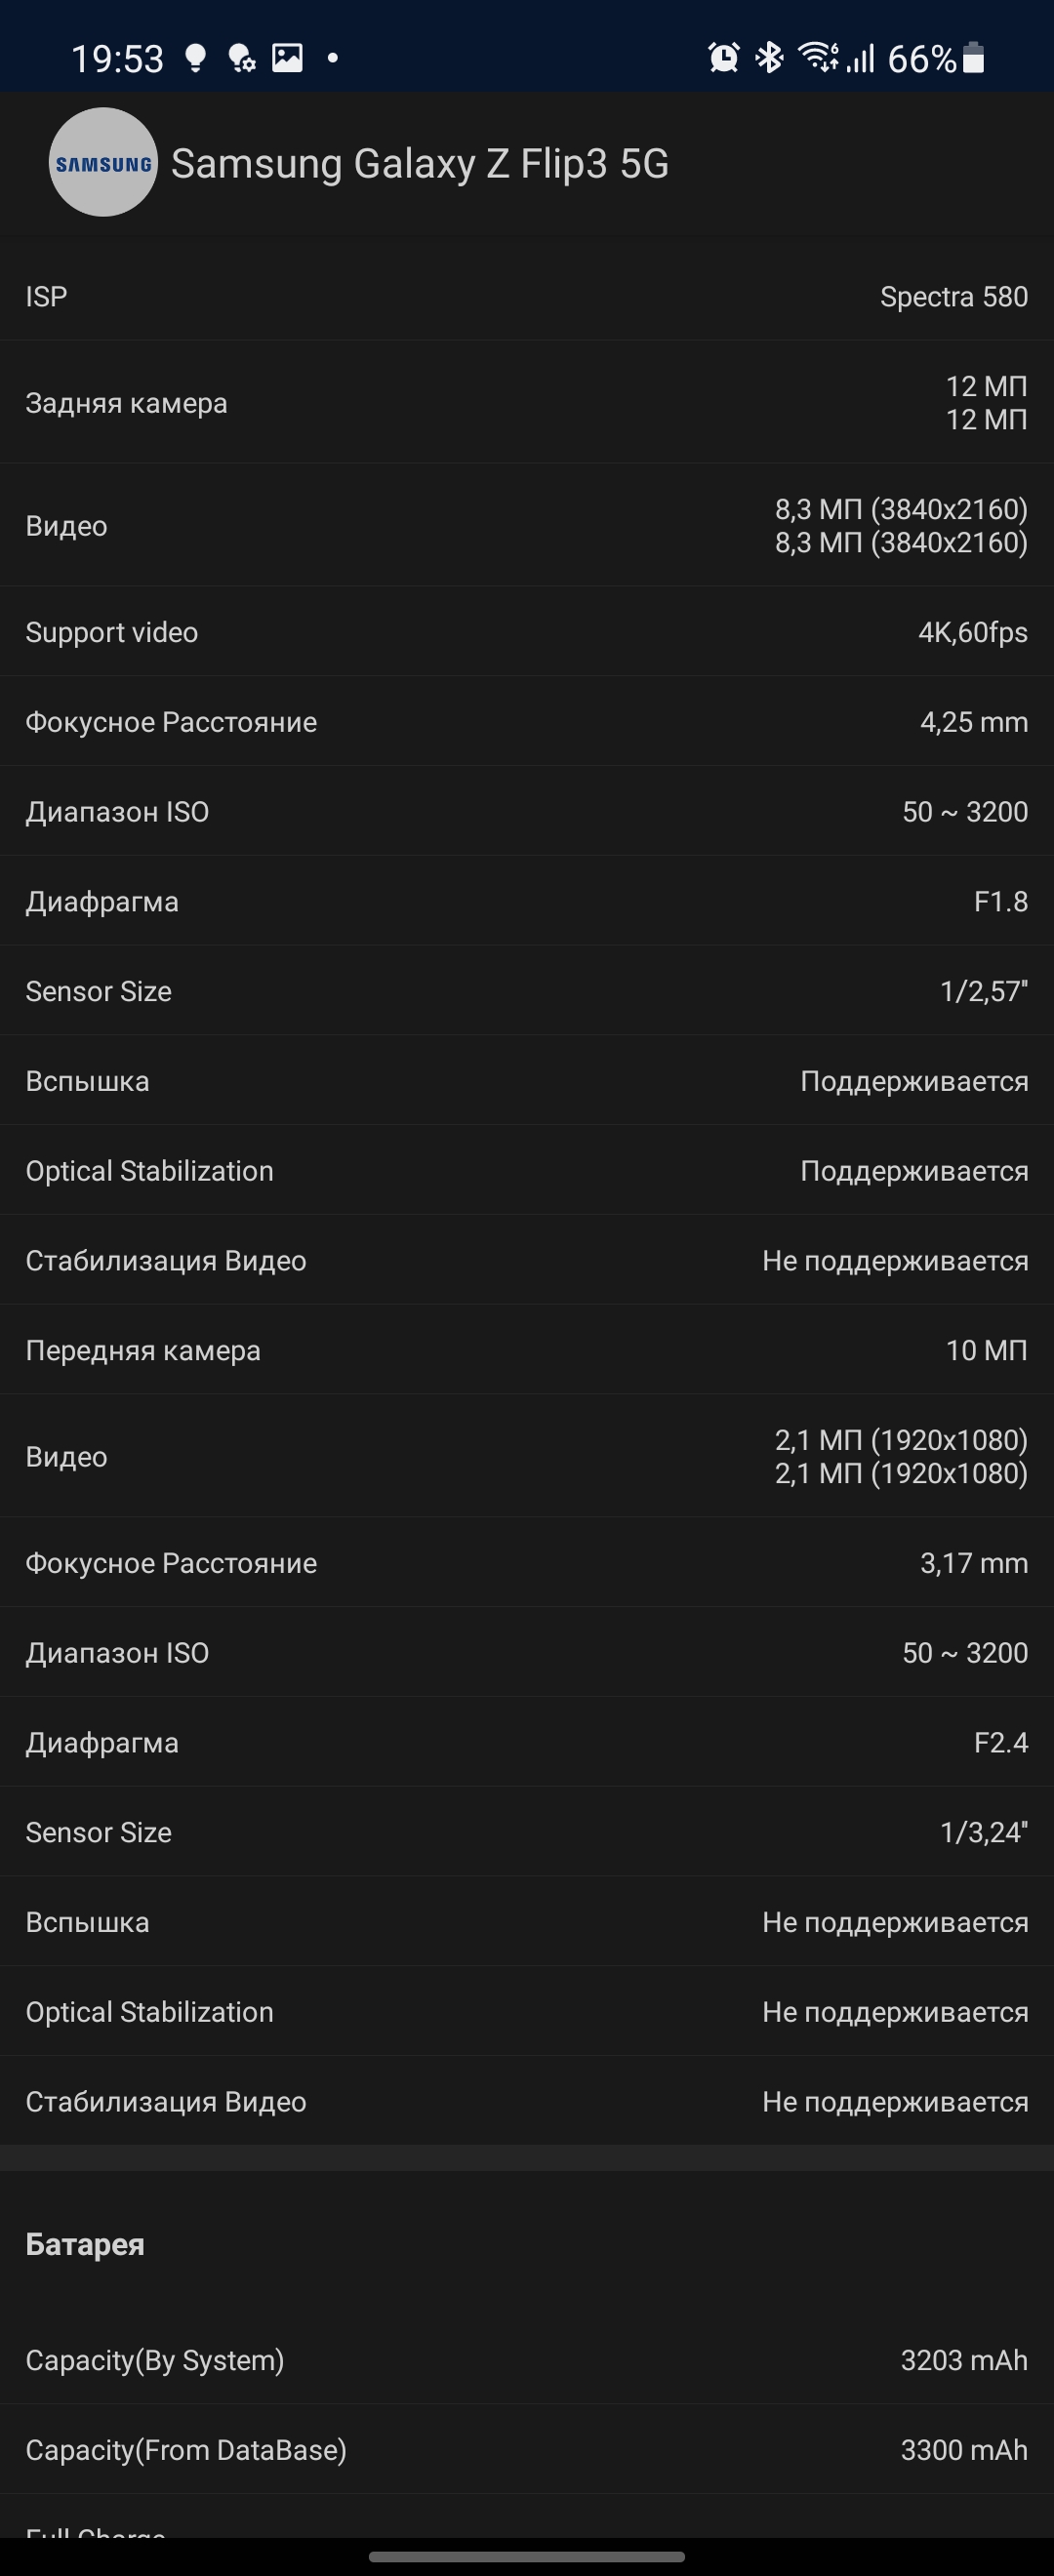Tap the Support video 4K,60fps row
Viewport: 1054px width, 2576px height.
[527, 632]
